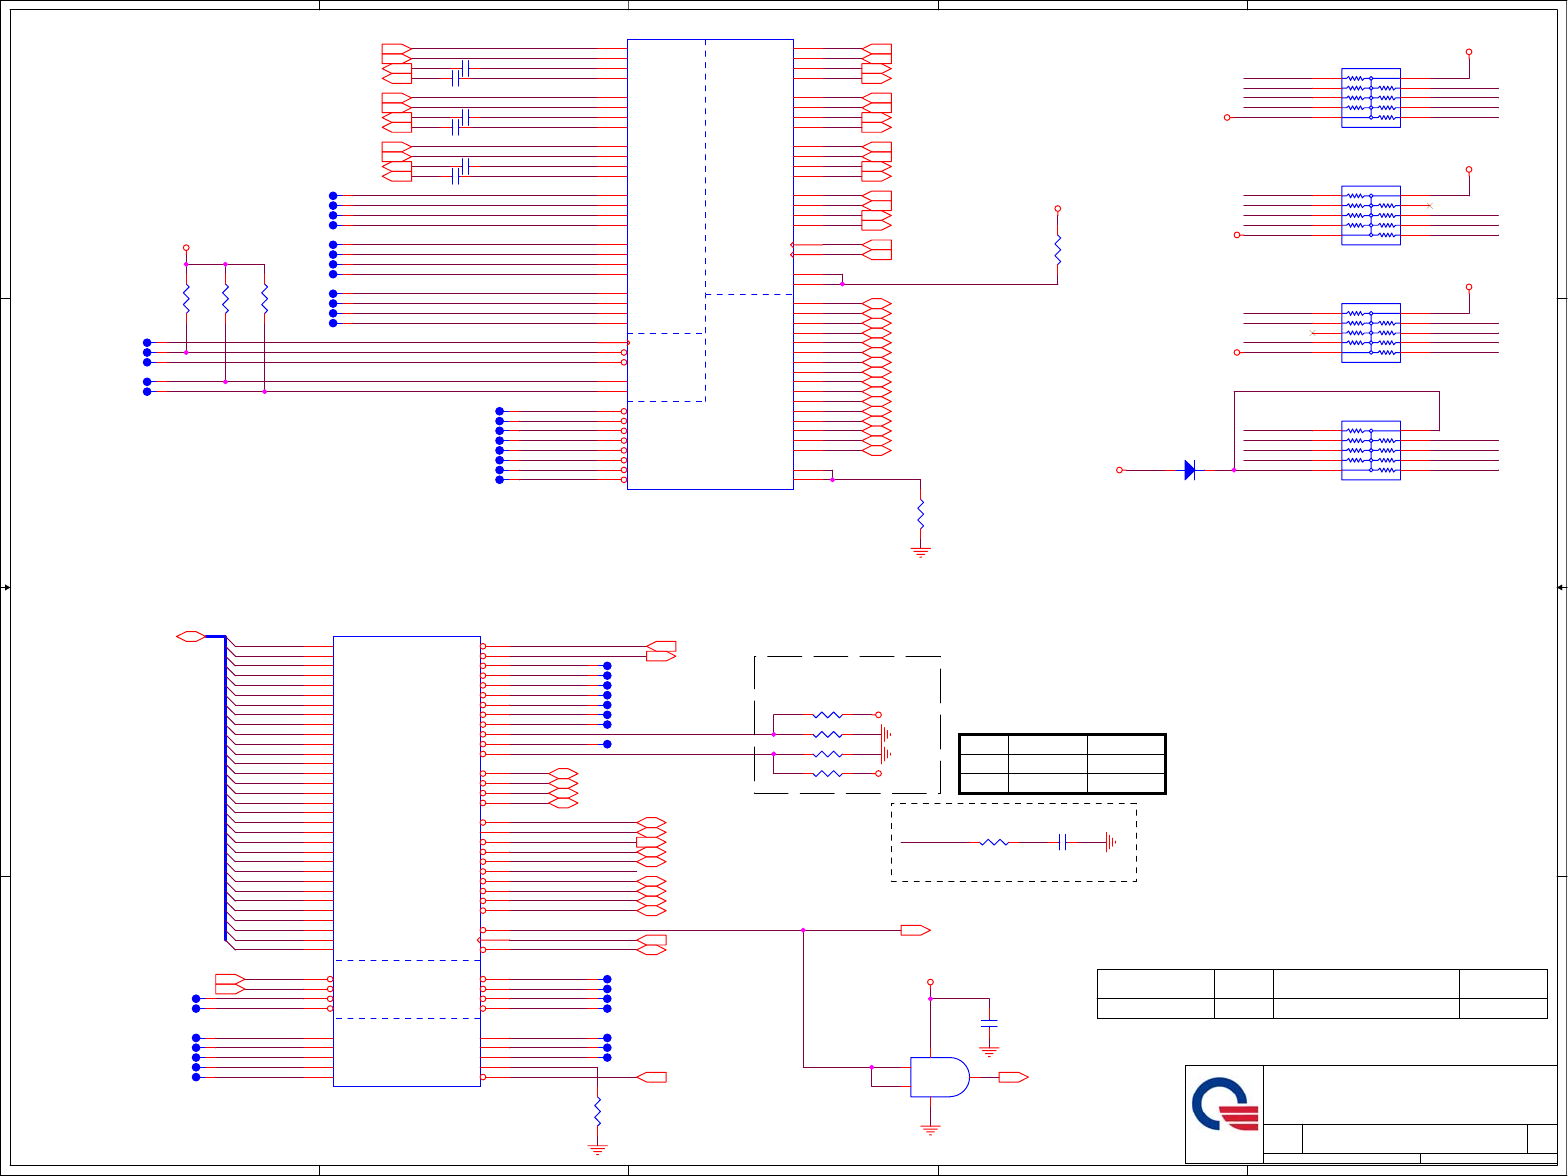Select resistor network pack beside the diode

1371,450
